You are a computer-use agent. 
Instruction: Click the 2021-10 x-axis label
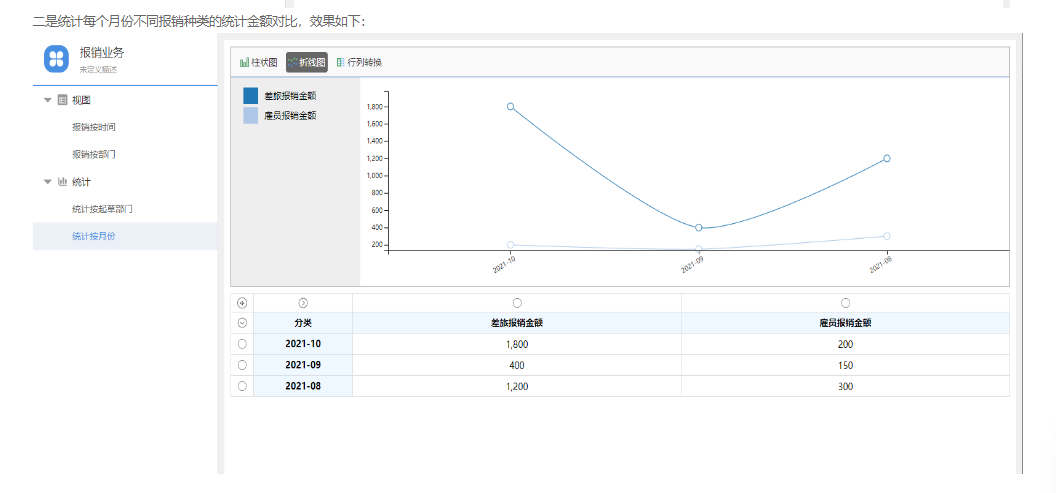504,264
